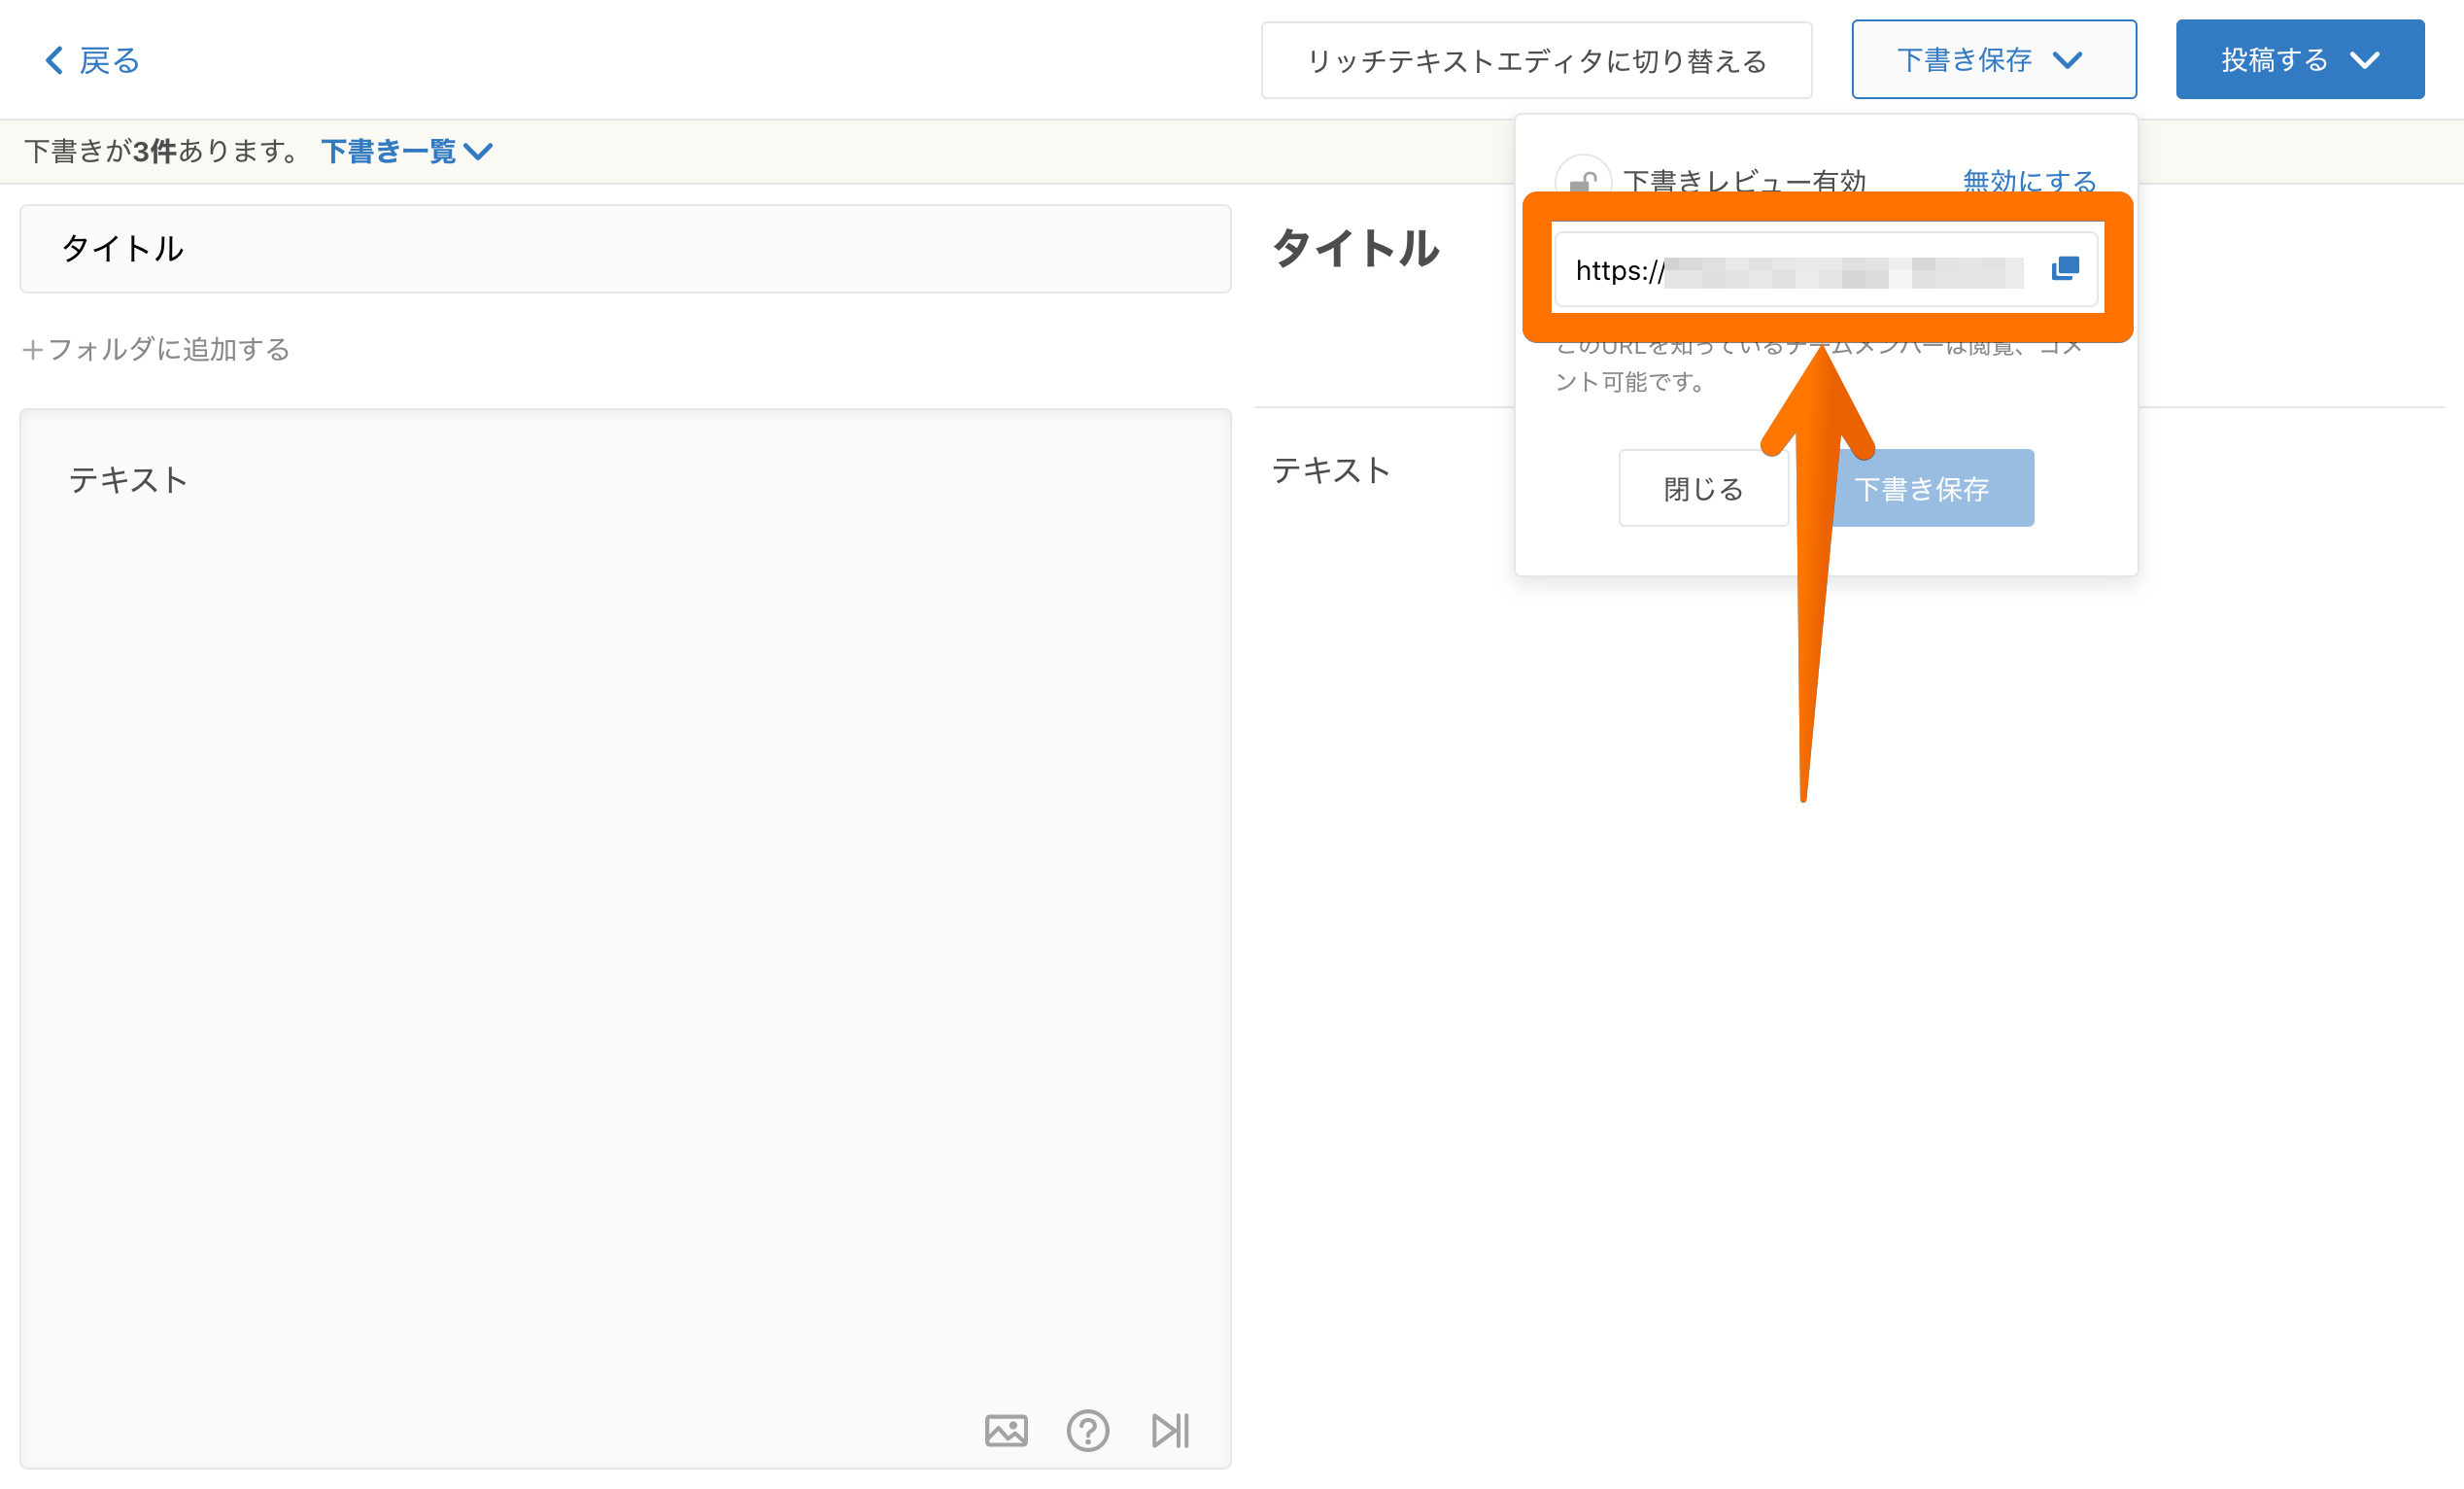Click the preview pane テキスト body text

1330,470
